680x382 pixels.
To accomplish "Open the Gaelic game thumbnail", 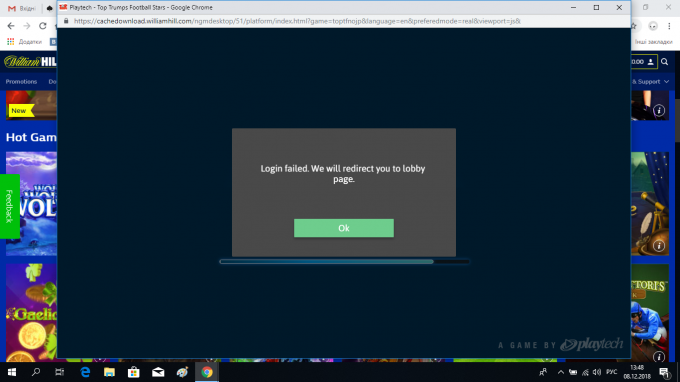I will (x=31, y=313).
